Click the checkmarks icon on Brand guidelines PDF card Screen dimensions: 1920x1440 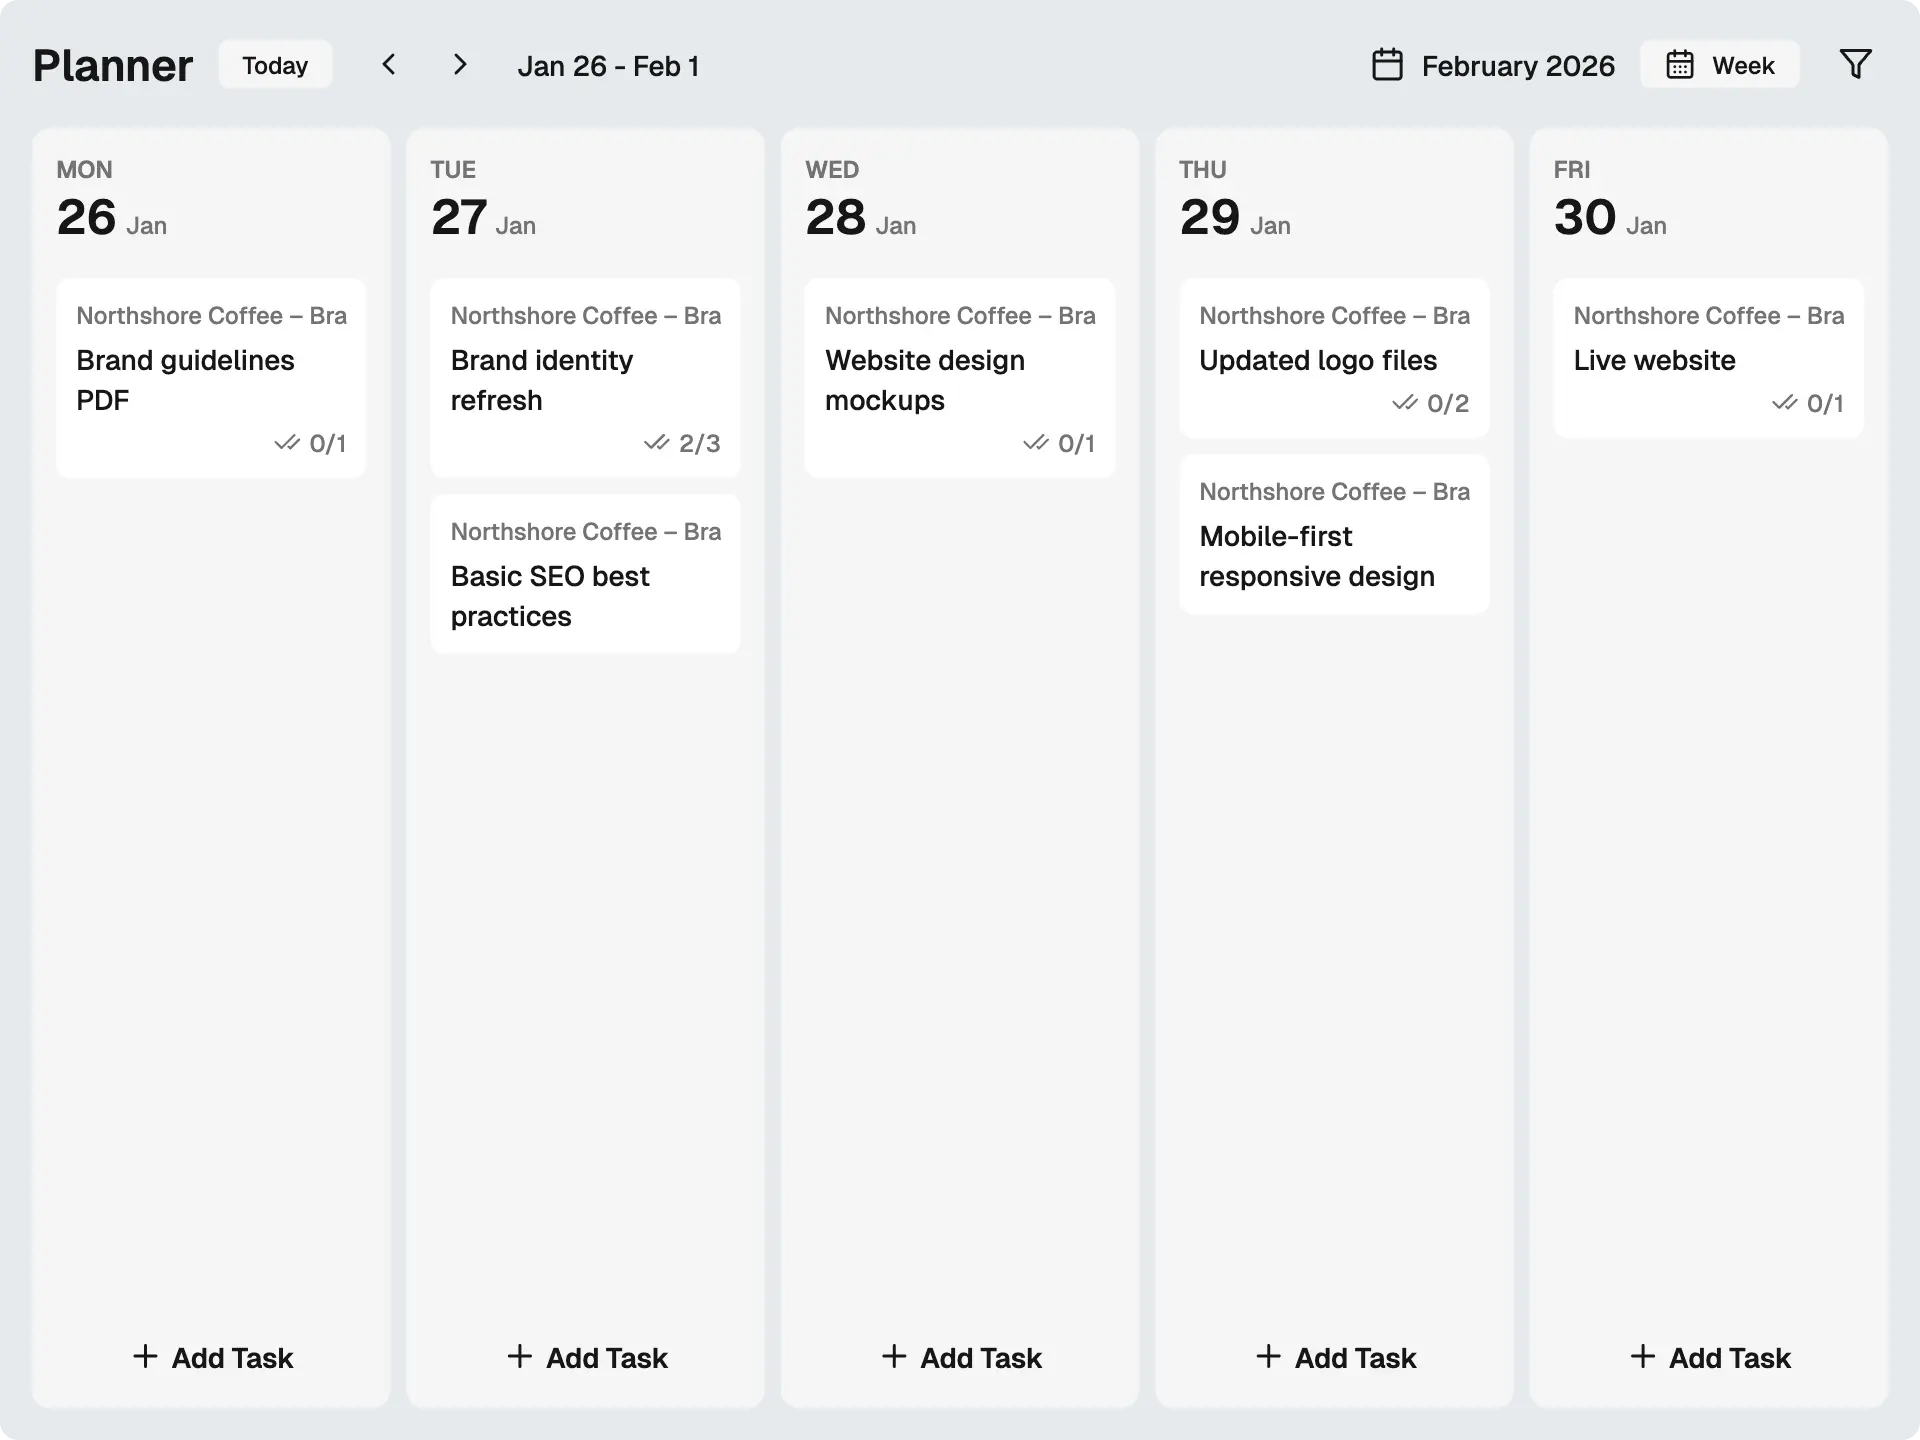coord(287,443)
